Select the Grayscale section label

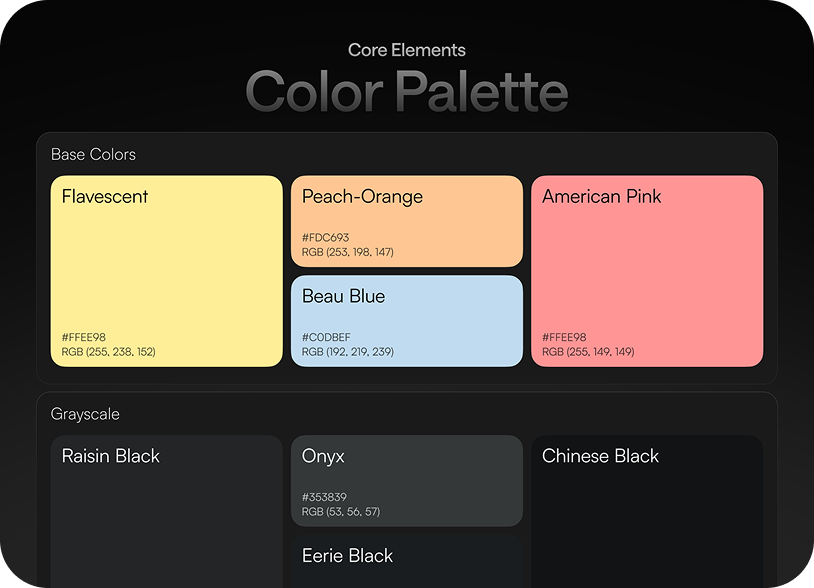coord(85,414)
